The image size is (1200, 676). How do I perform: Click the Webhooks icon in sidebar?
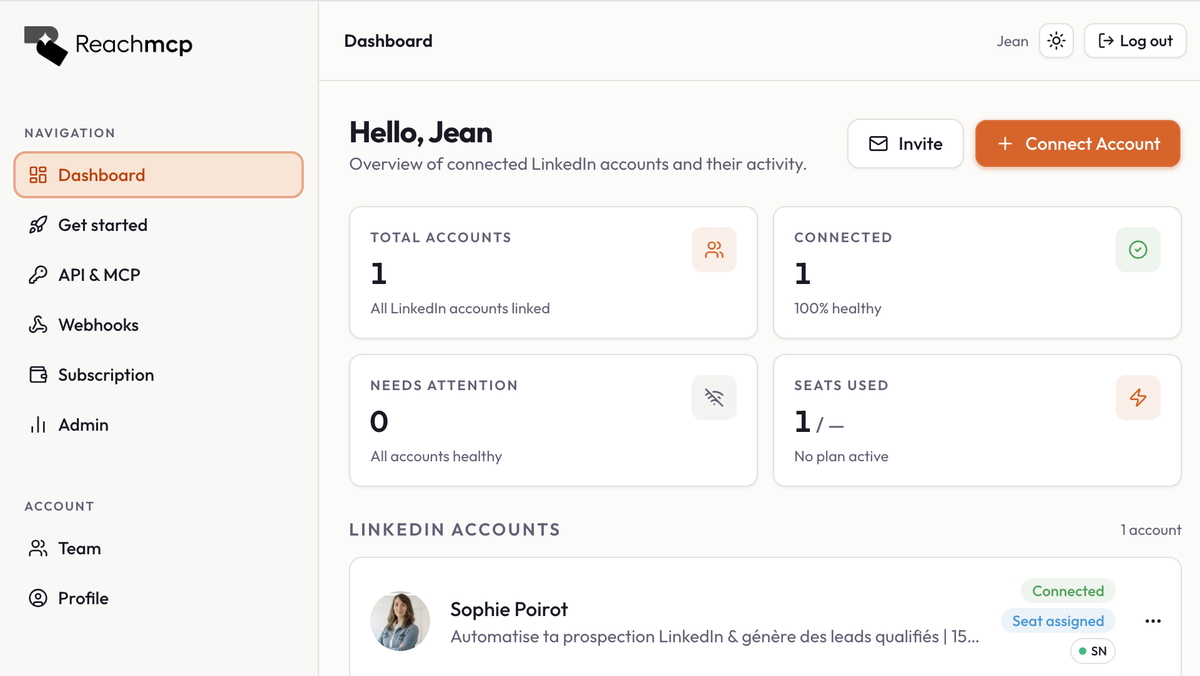38,325
